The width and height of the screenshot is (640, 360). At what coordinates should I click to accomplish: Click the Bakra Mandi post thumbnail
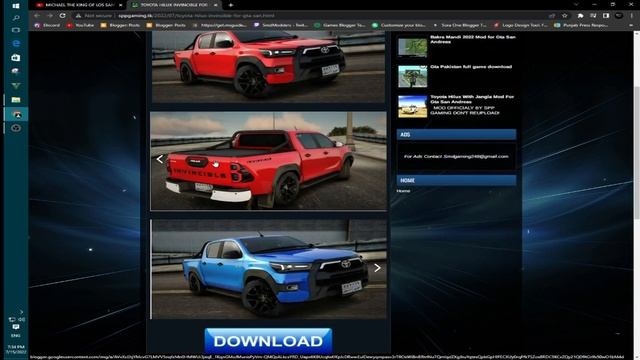point(412,48)
